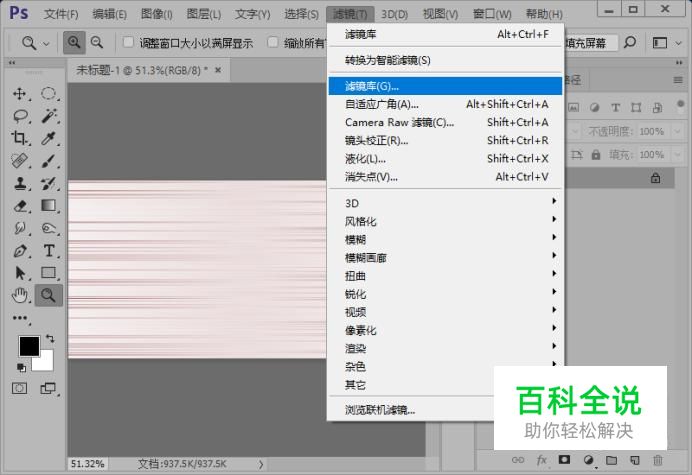Select the Type tool

pos(49,251)
